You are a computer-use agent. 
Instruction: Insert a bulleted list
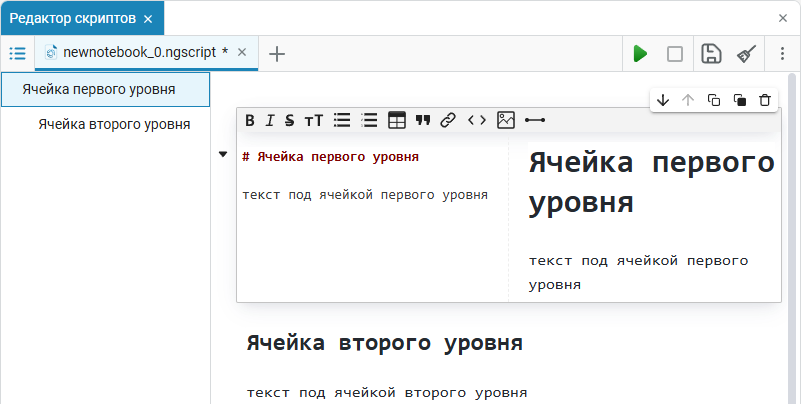pos(342,120)
